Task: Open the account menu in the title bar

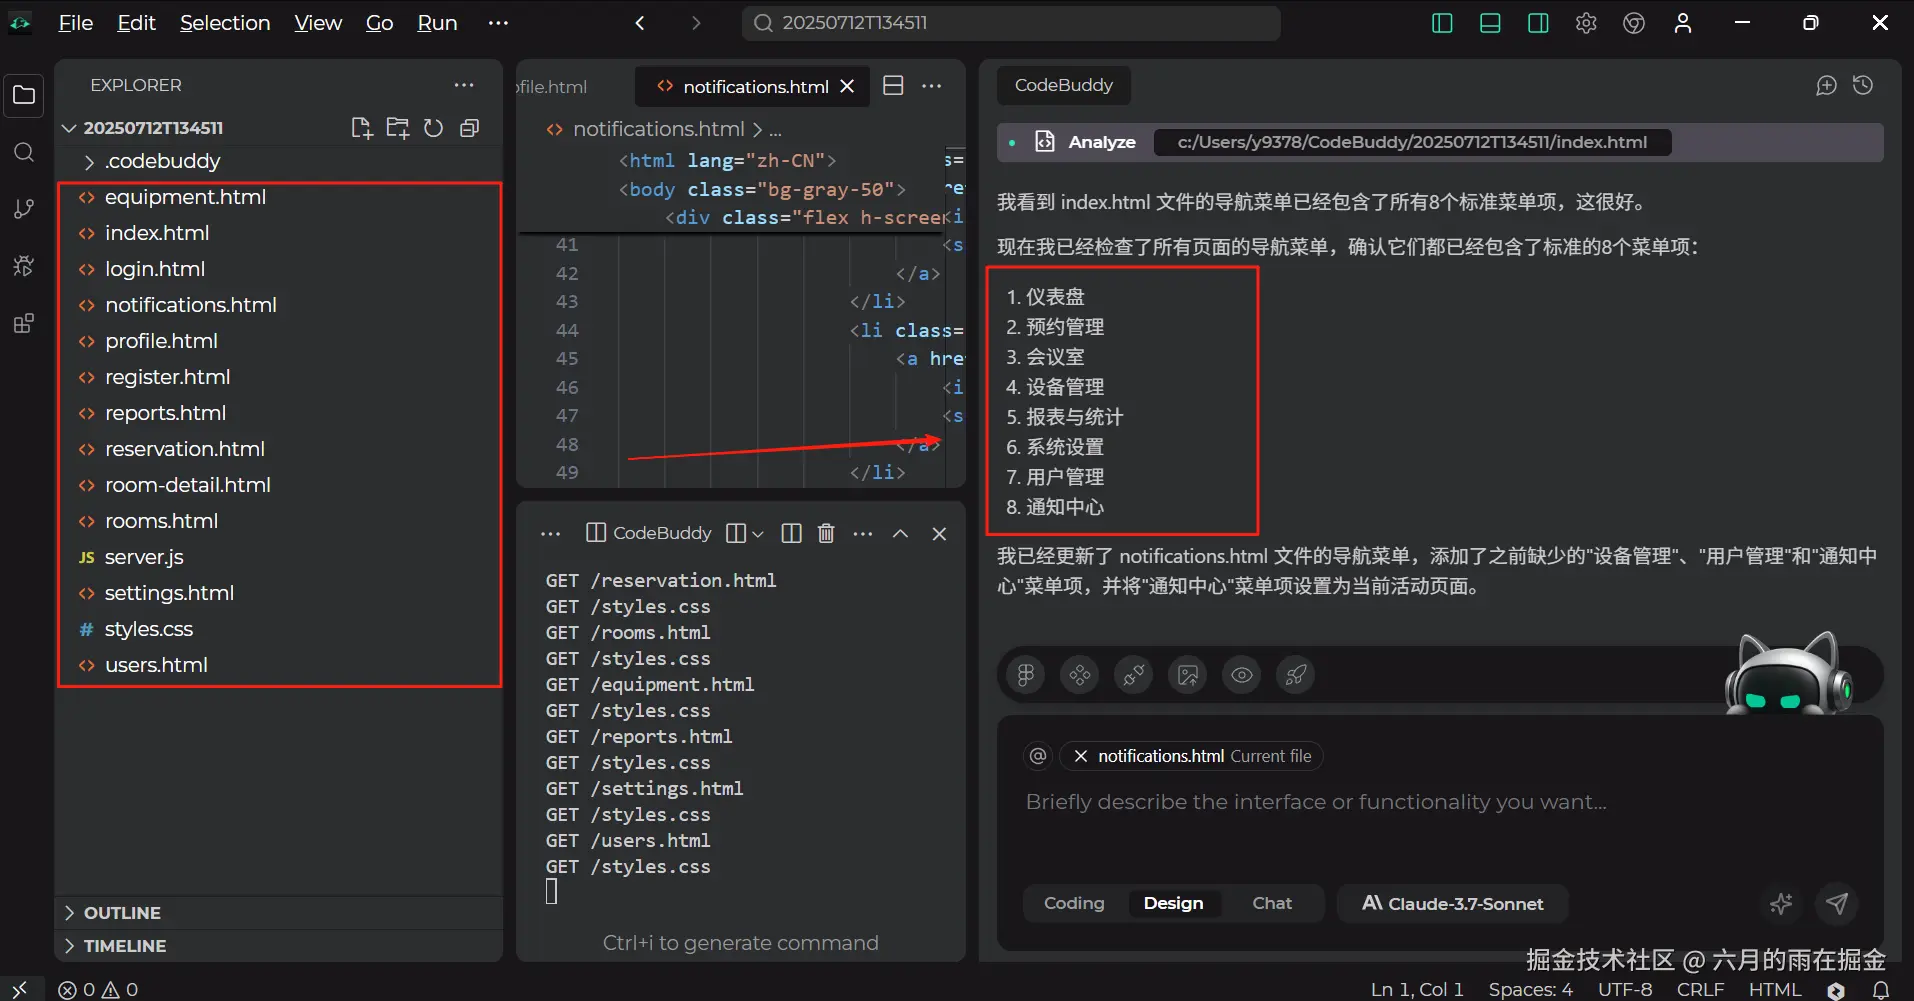Action: pos(1683,23)
